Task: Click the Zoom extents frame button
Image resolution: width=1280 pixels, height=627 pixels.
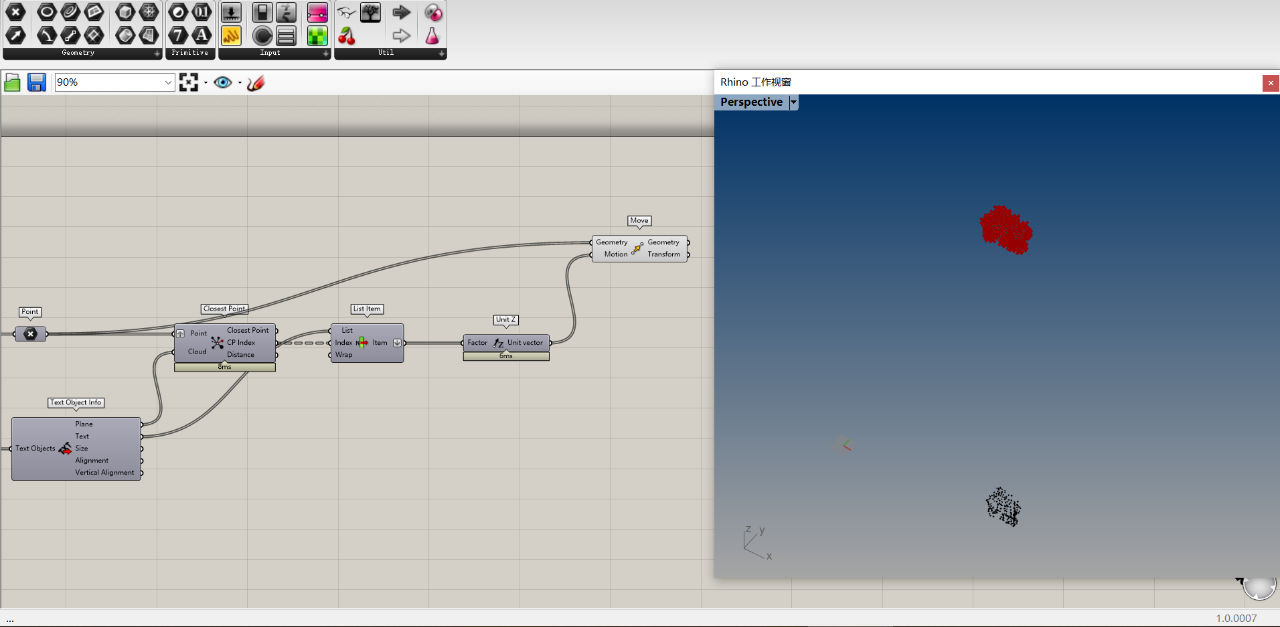Action: click(x=189, y=83)
